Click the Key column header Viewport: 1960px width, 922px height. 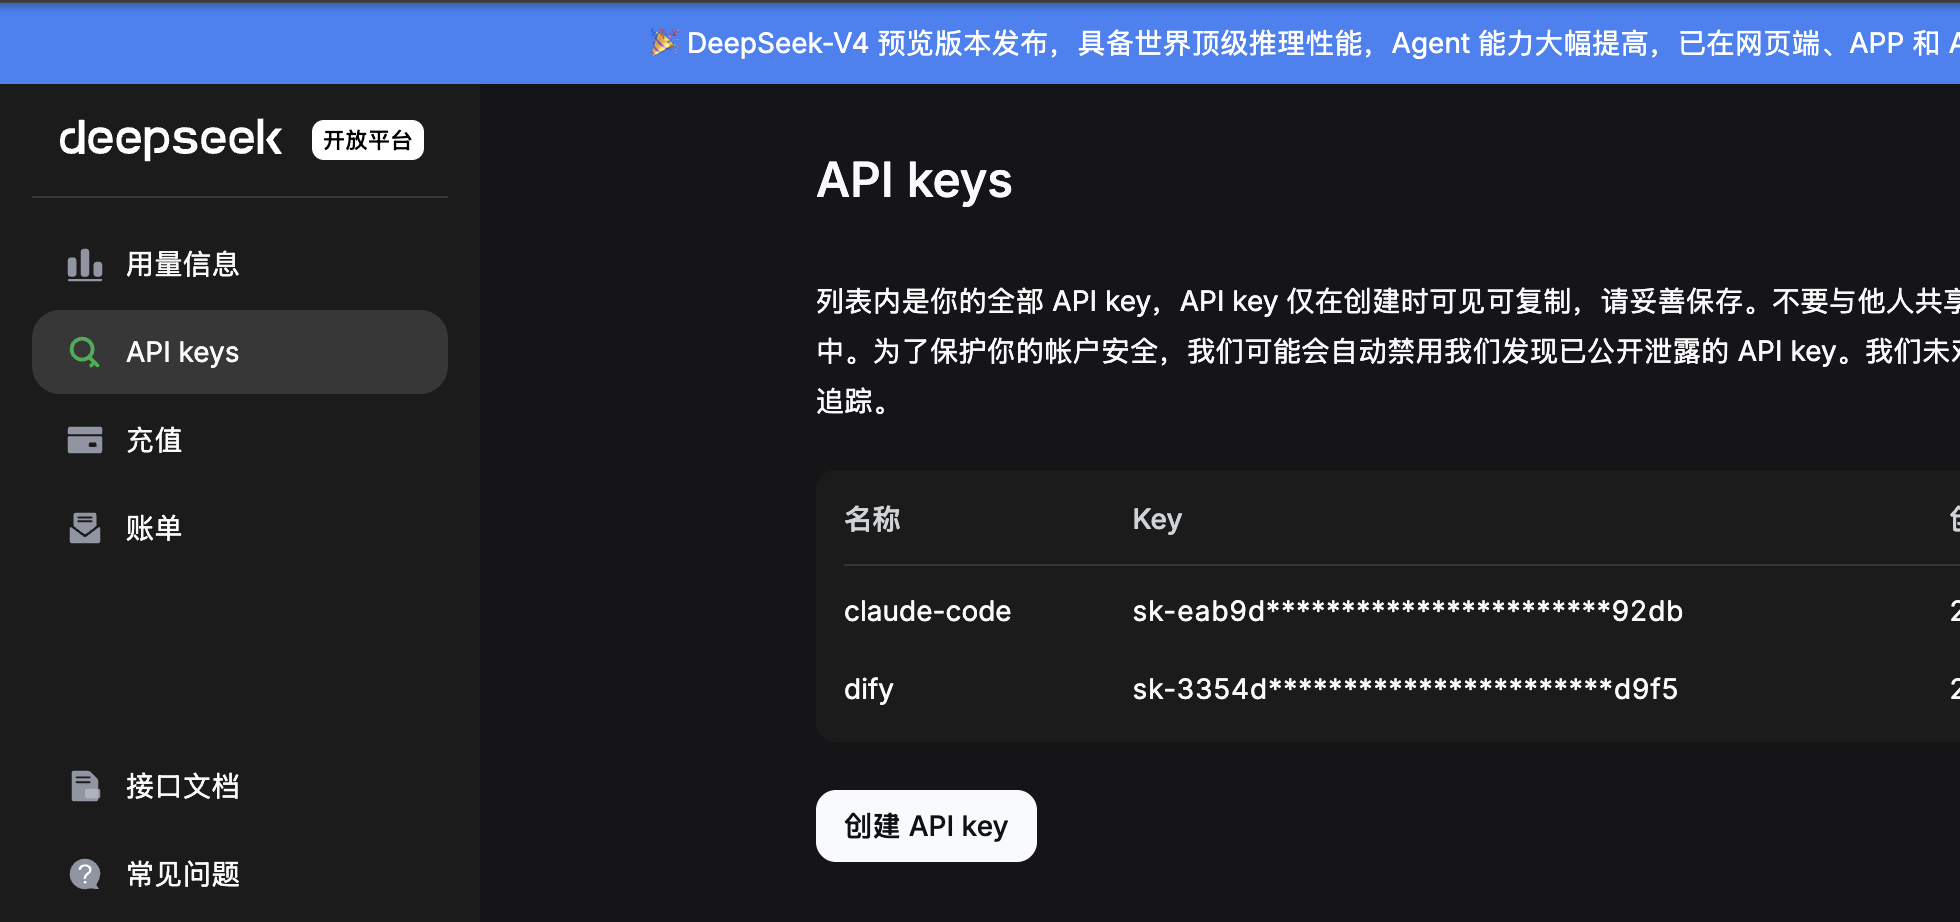pos(1157,520)
